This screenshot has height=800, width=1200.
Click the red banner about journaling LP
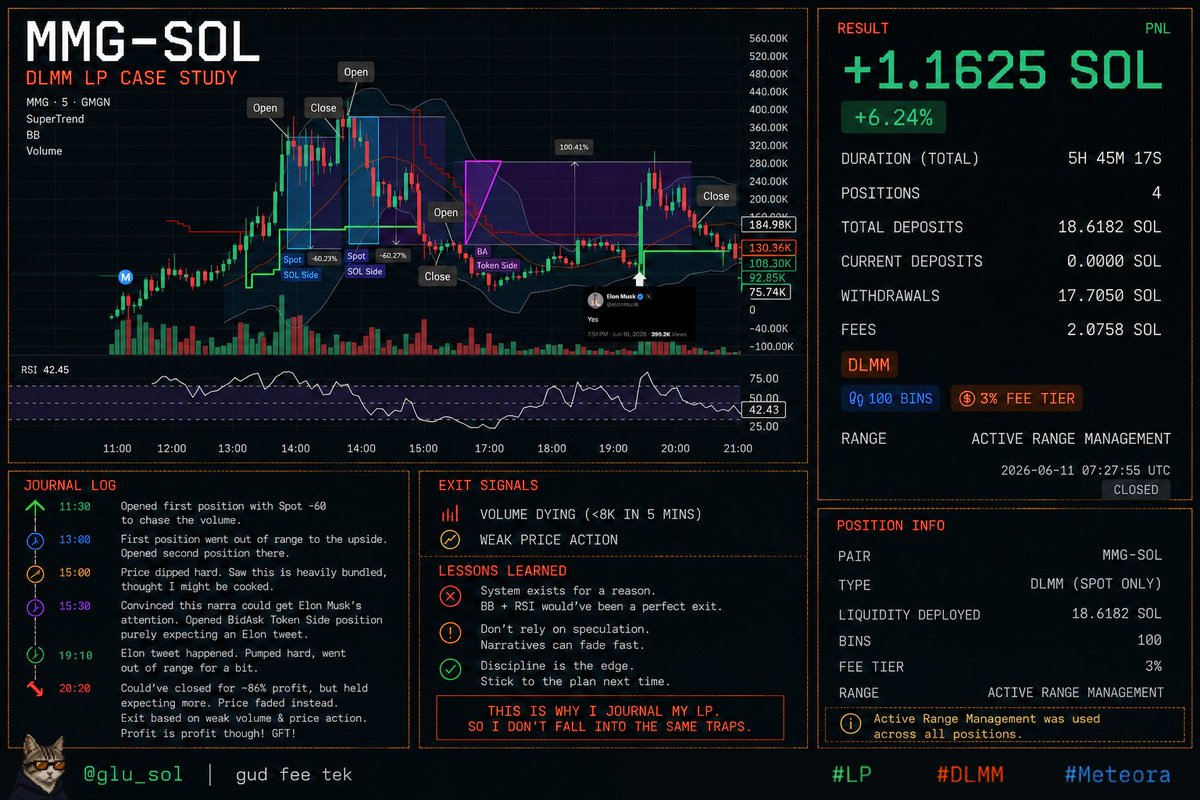[610, 717]
